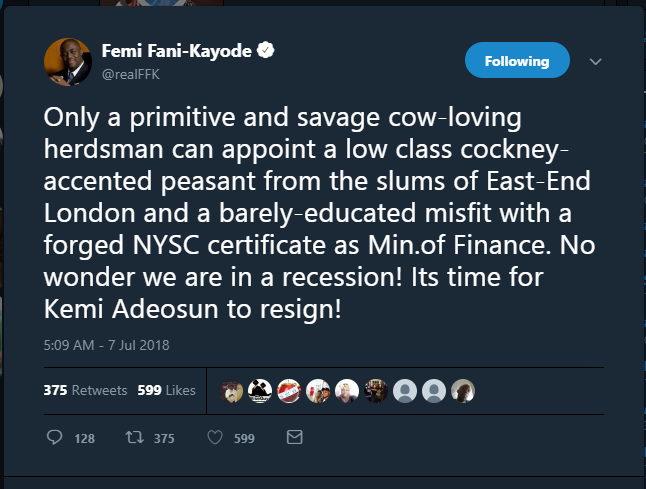Click the envelope direct message icon
The height and width of the screenshot is (489, 646).
[294, 438]
